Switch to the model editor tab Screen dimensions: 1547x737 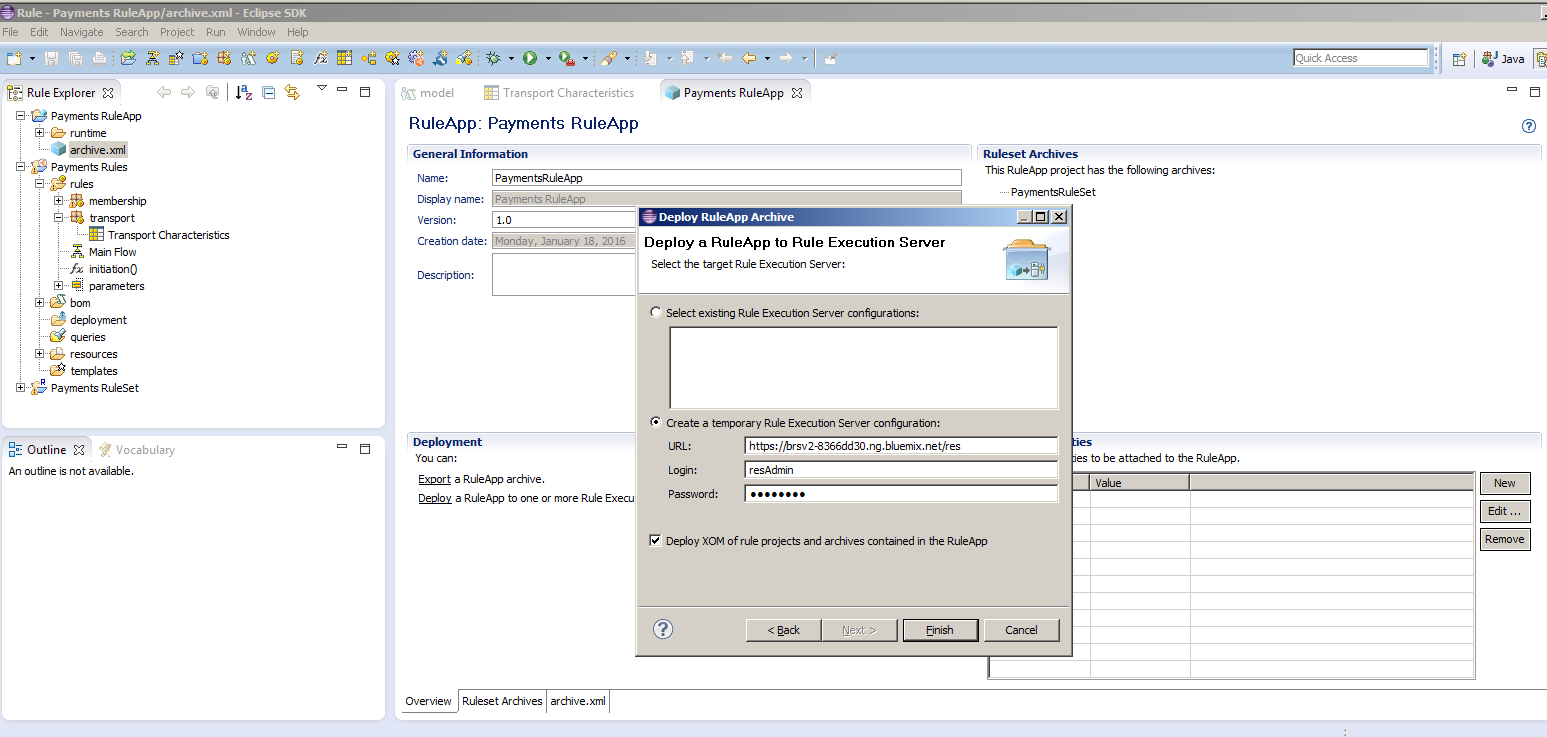427,93
